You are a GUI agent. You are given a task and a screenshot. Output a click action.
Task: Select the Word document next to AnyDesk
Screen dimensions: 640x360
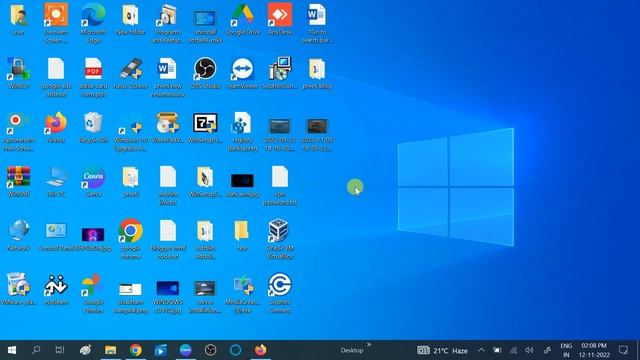point(317,22)
